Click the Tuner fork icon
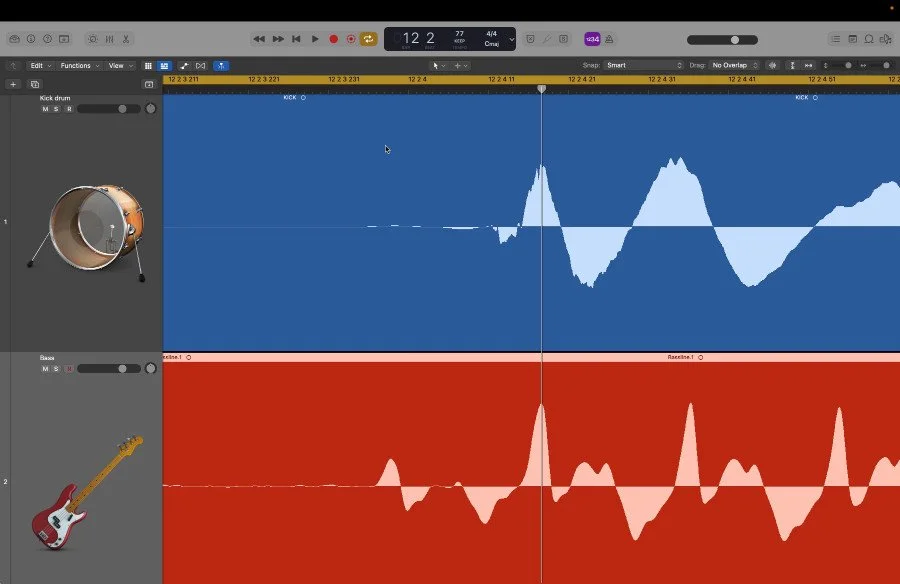This screenshot has width=900, height=584. click(547, 39)
